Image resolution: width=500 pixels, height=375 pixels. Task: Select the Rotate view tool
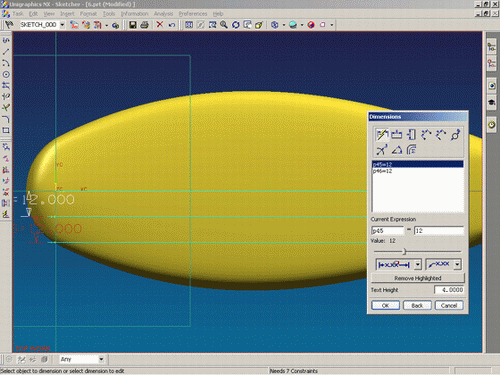[x=236, y=25]
